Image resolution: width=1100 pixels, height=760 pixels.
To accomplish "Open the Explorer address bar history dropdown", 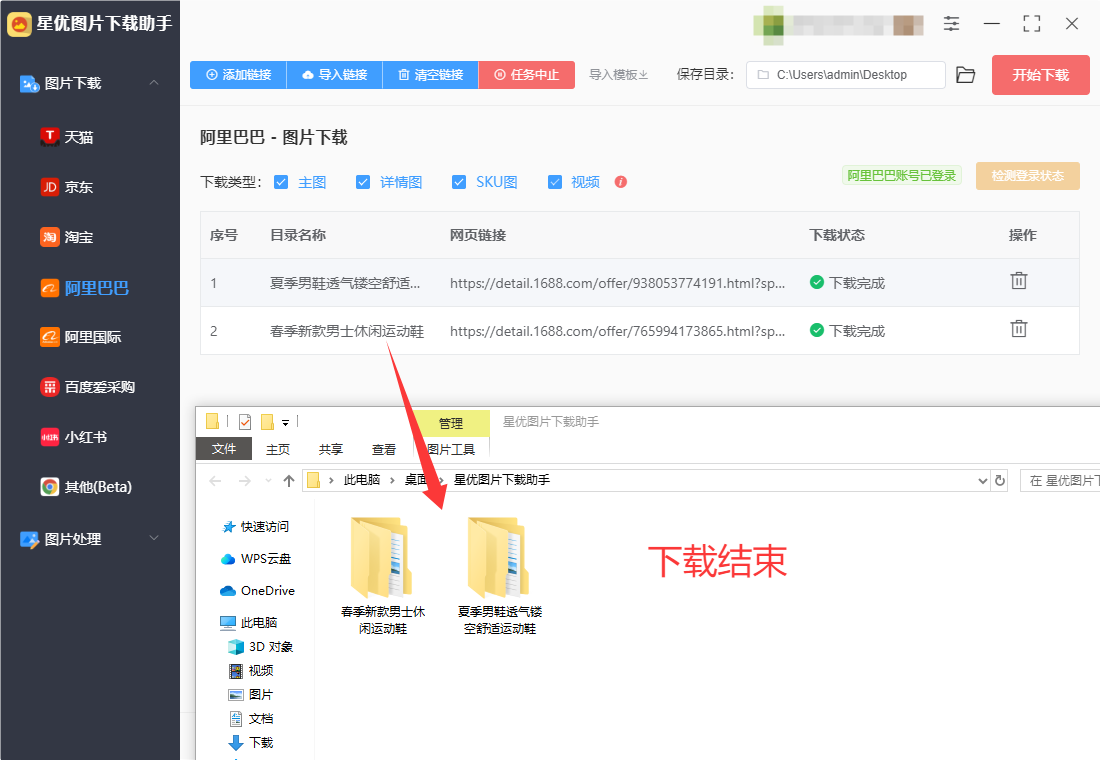I will click(x=982, y=481).
